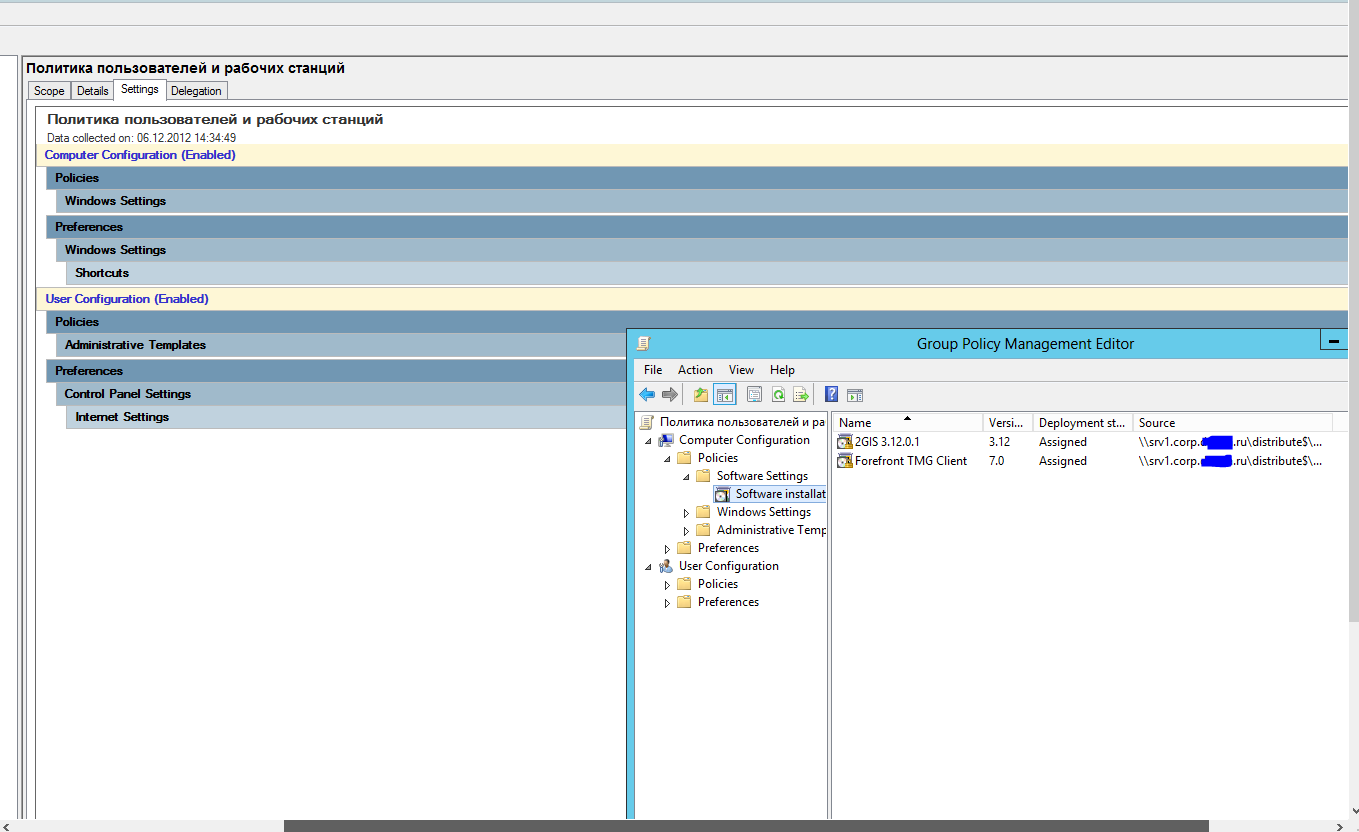Open Help using the blue question mark icon

click(832, 395)
